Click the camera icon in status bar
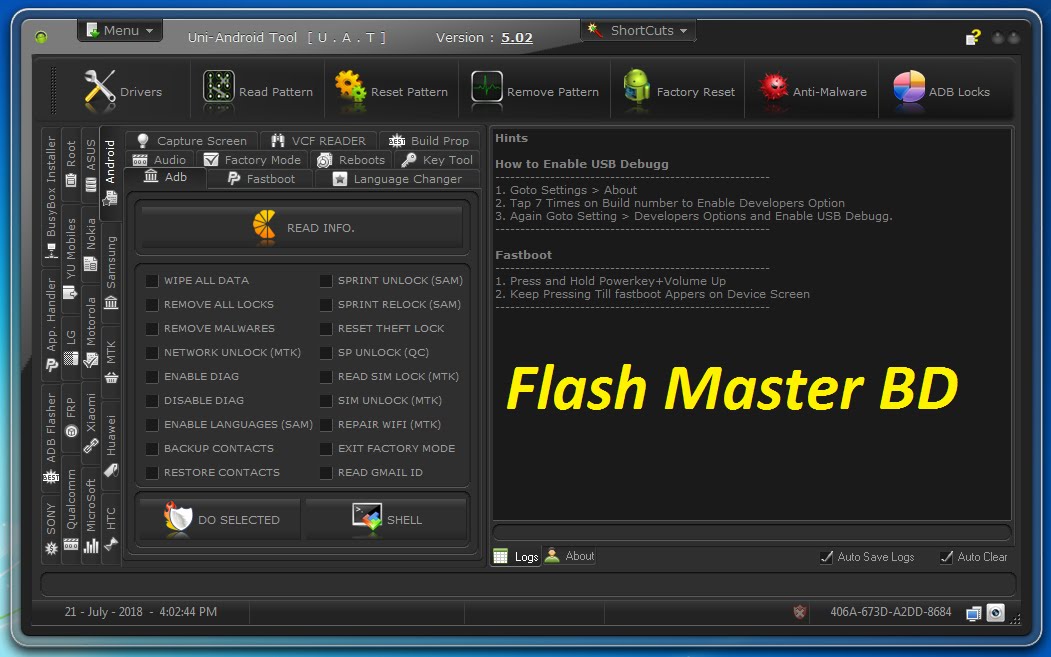 point(996,612)
